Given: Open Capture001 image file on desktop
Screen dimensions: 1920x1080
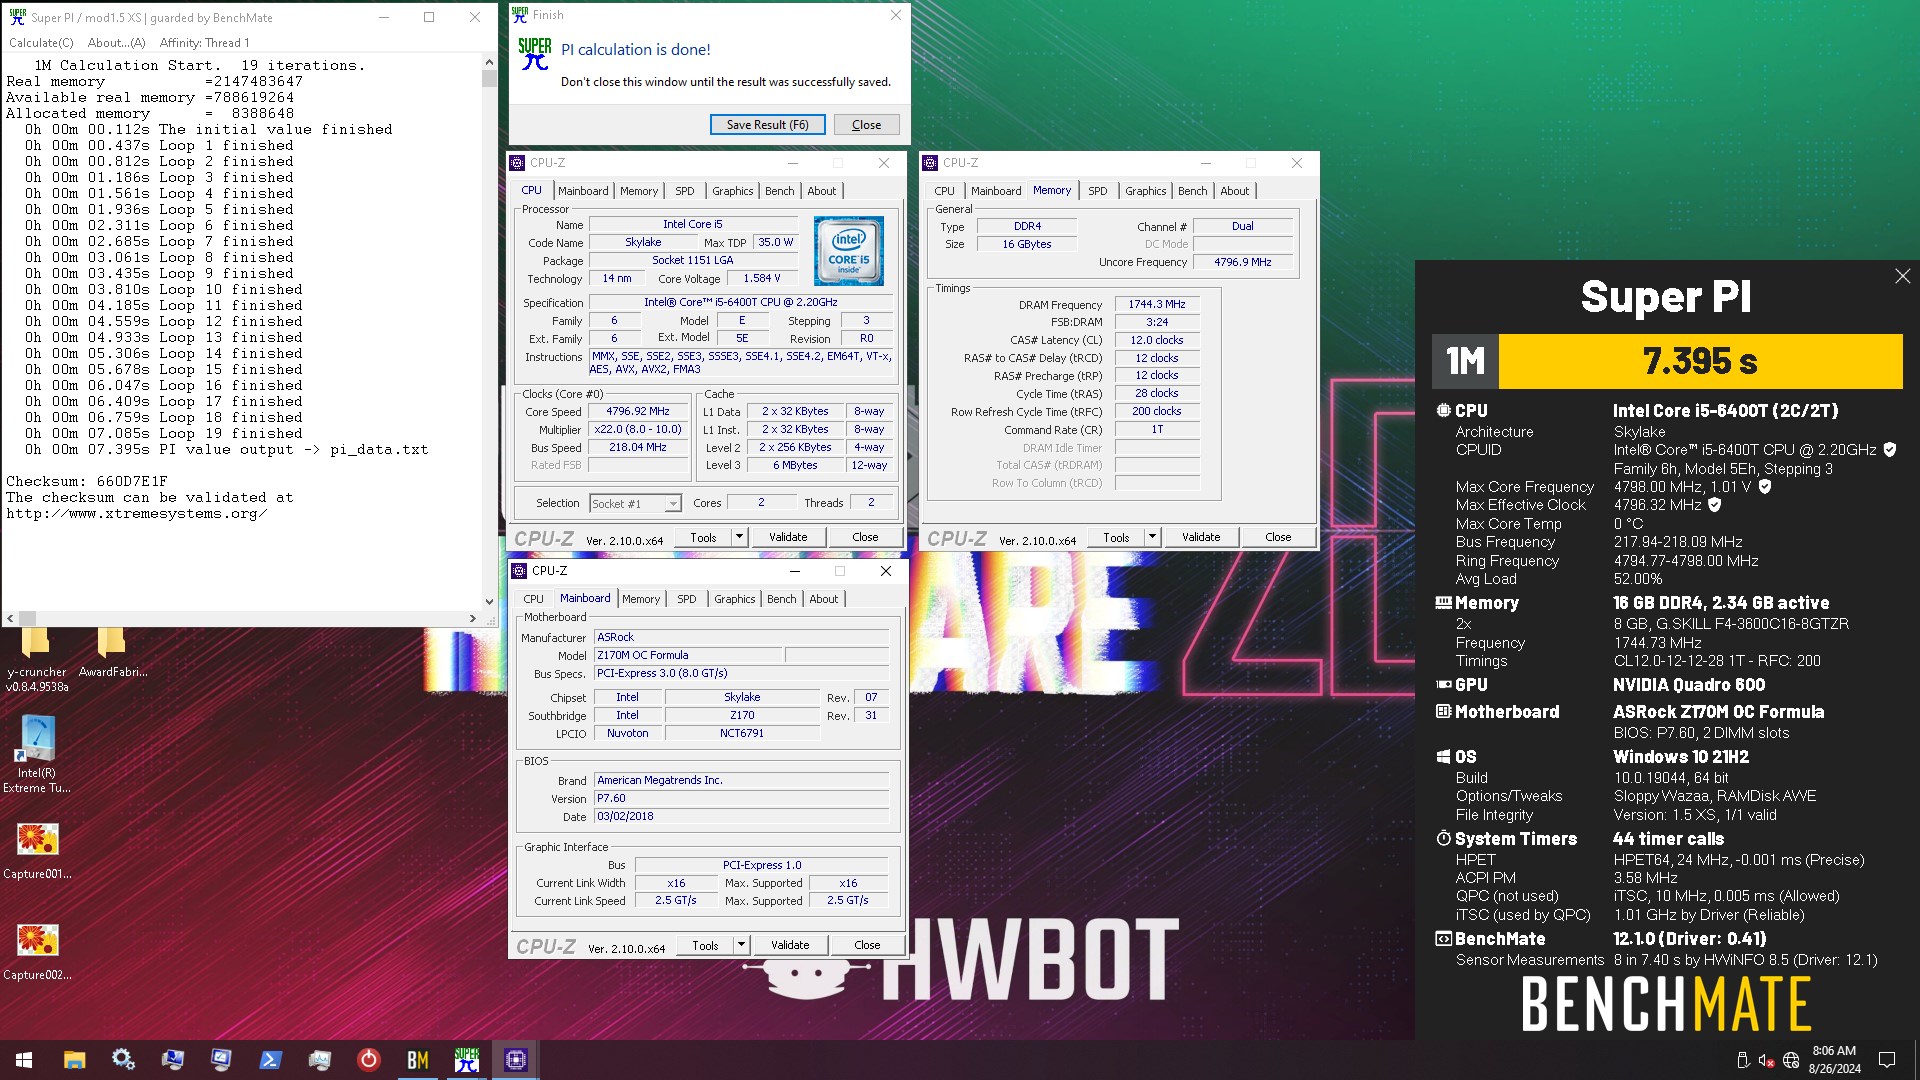Looking at the screenshot, I should [x=37, y=850].
